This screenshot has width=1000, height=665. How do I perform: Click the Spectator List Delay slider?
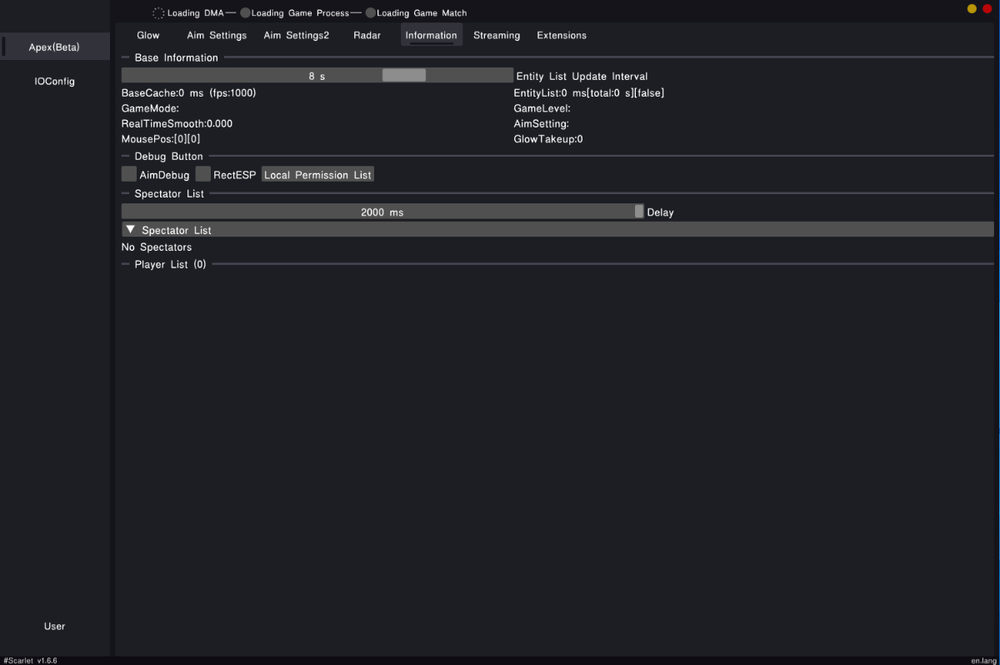[x=382, y=212]
